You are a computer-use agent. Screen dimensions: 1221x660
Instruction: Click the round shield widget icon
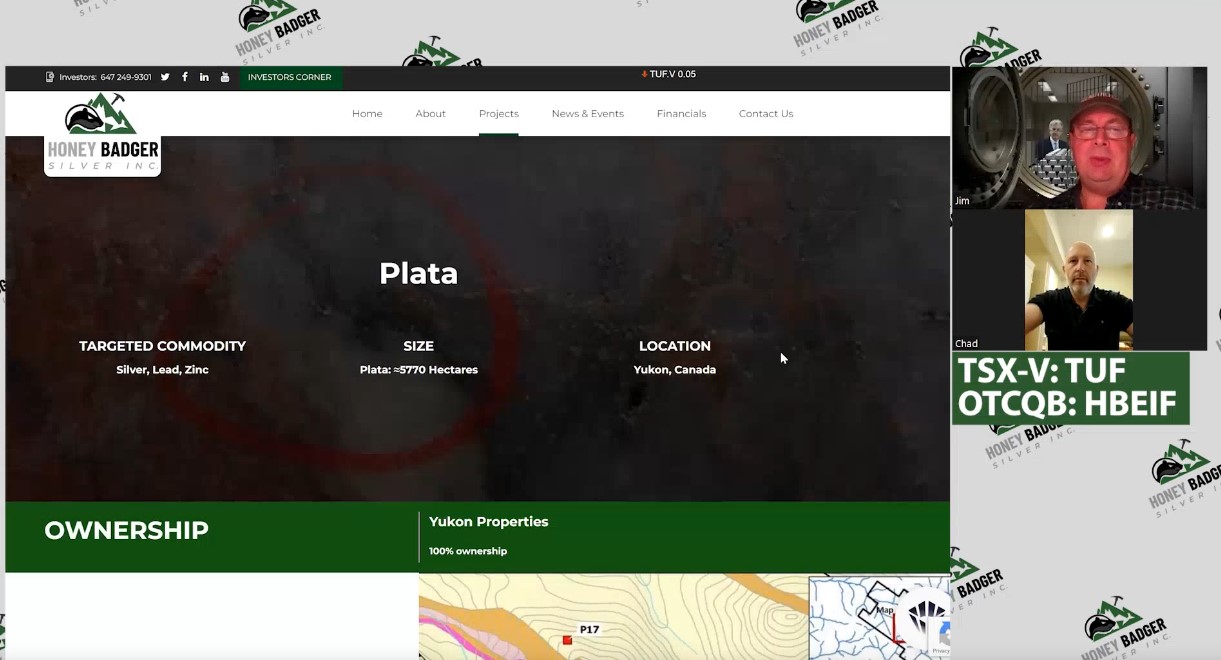922,614
